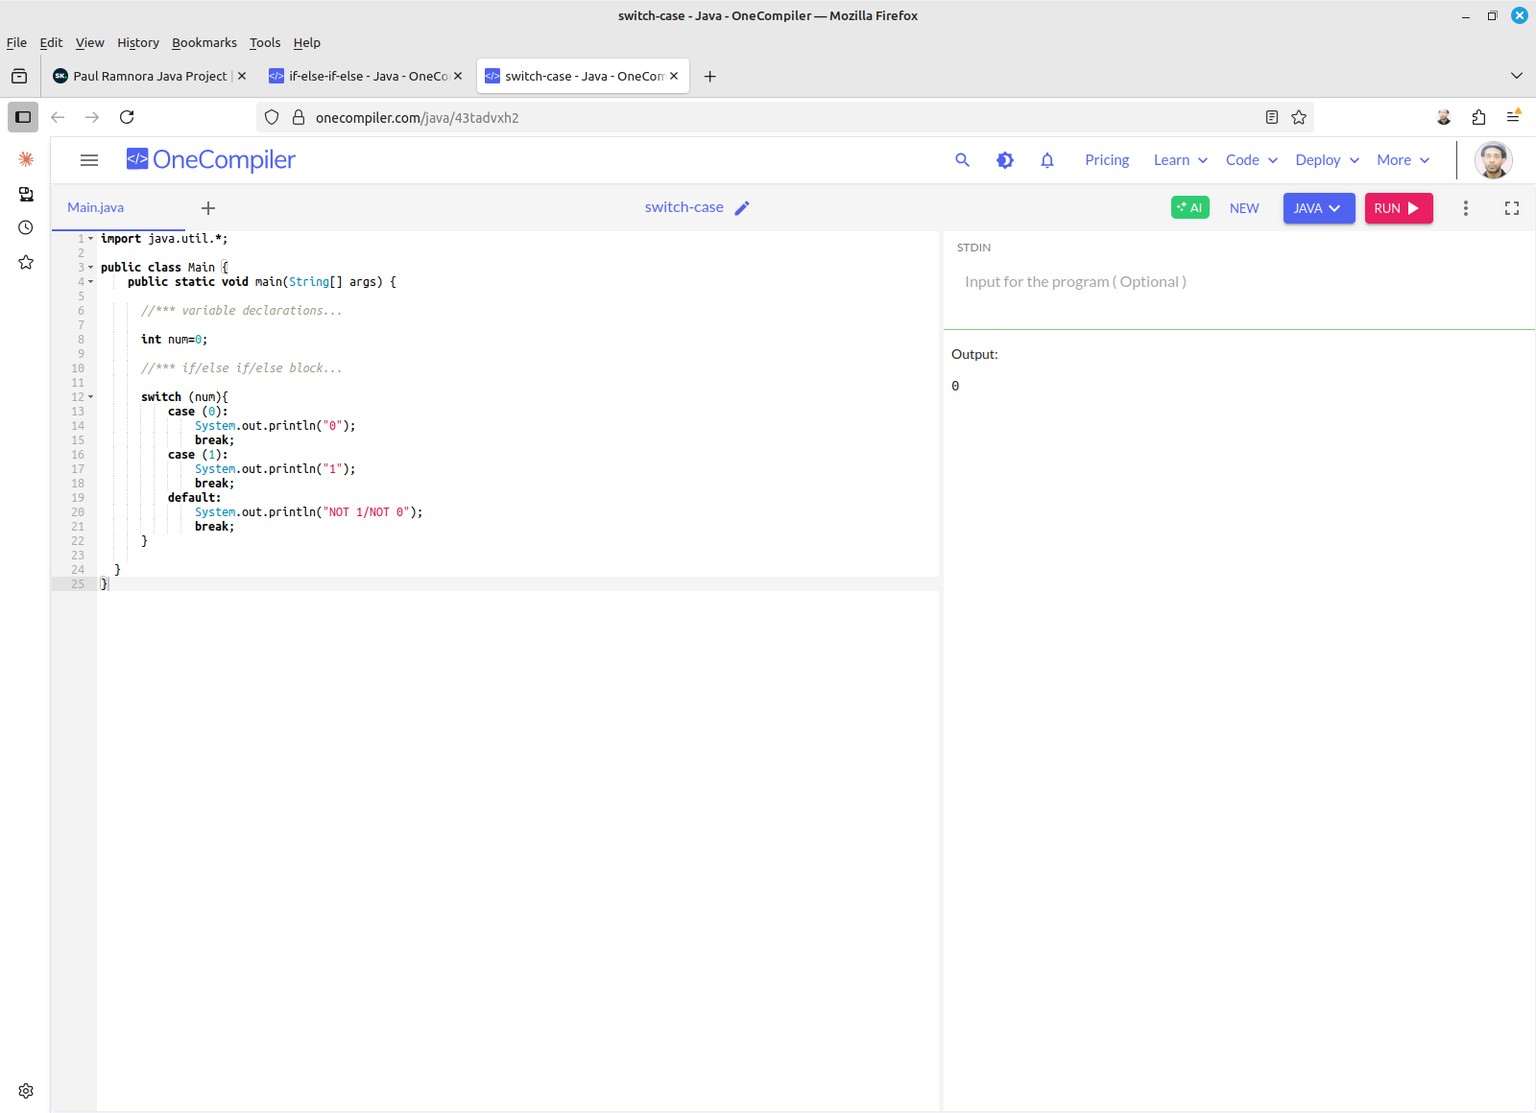The height and width of the screenshot is (1113, 1536).
Task: Toggle dark theme with brightness icon
Action: coord(1005,160)
